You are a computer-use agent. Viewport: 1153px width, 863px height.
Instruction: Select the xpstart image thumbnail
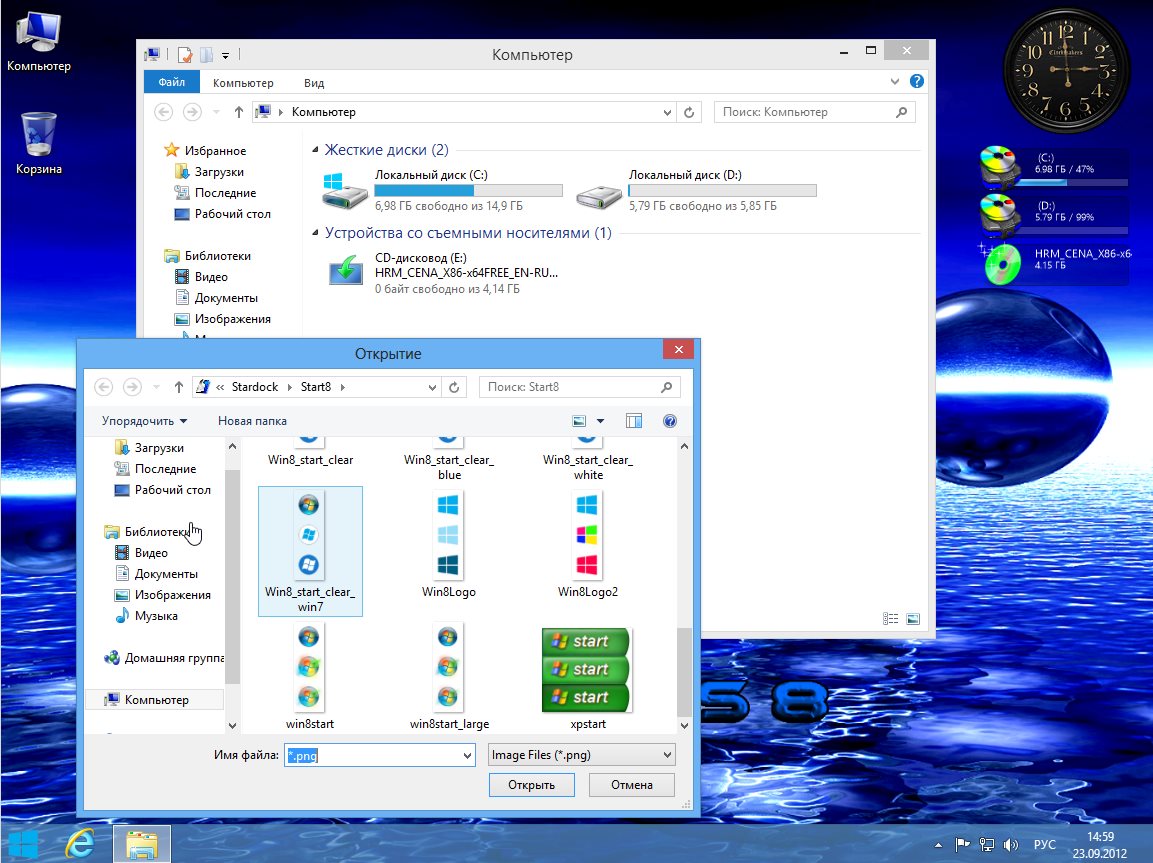point(585,670)
